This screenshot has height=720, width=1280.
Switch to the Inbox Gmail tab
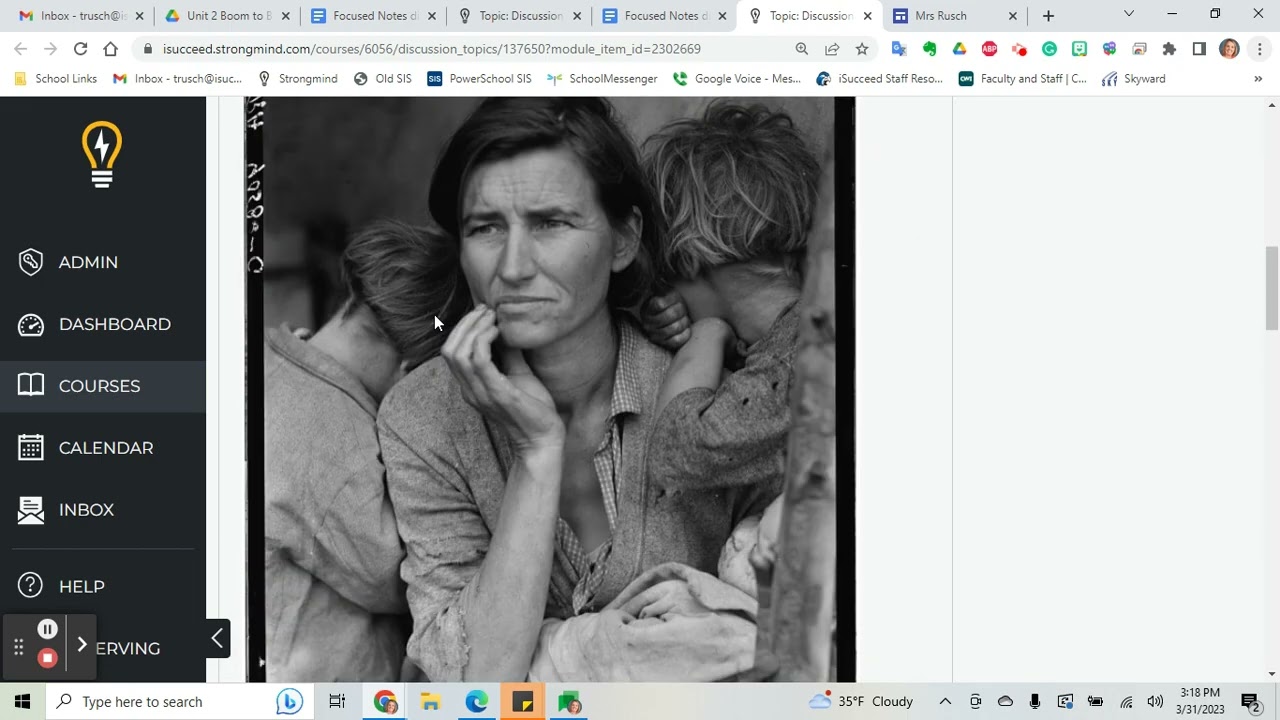79,16
